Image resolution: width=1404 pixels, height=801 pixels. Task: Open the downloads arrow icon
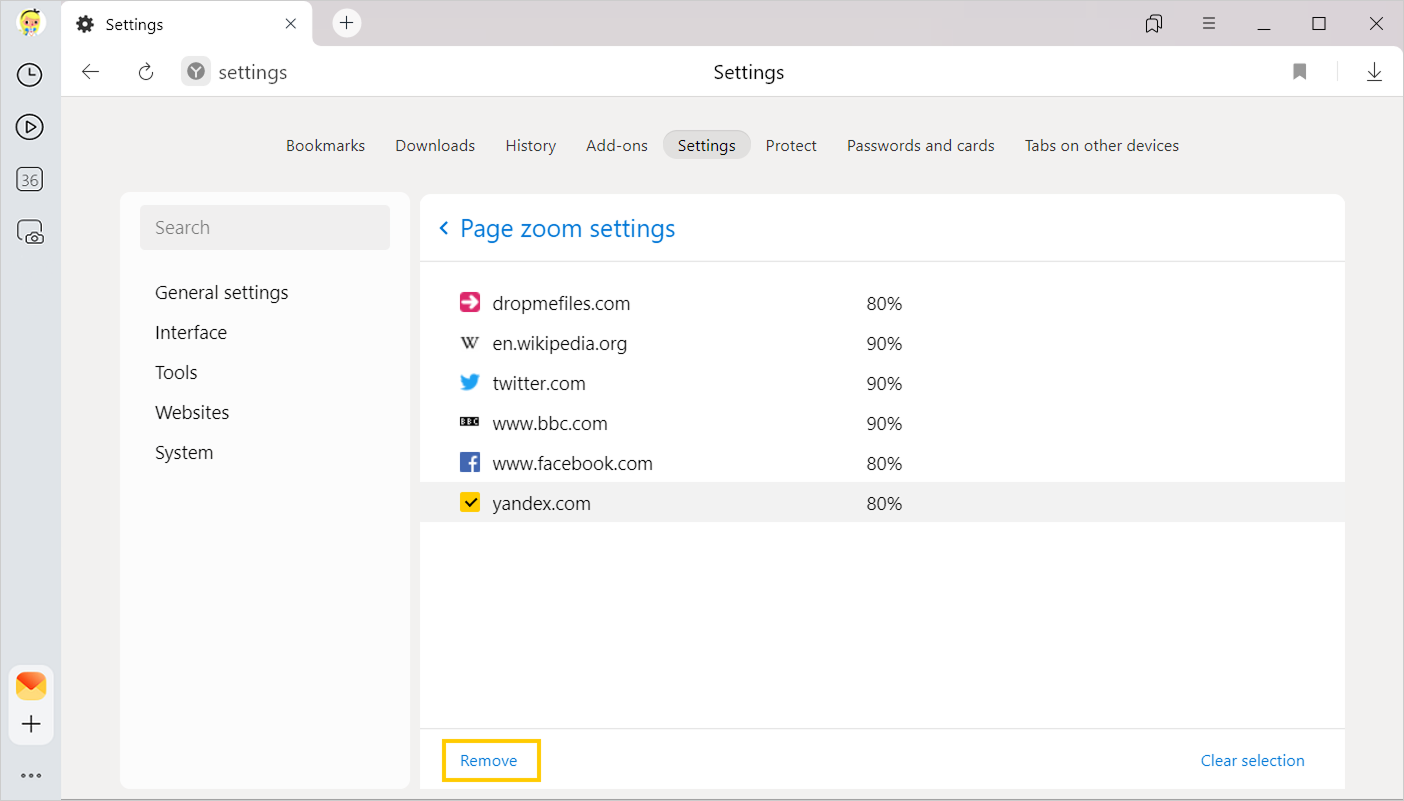pos(1374,72)
